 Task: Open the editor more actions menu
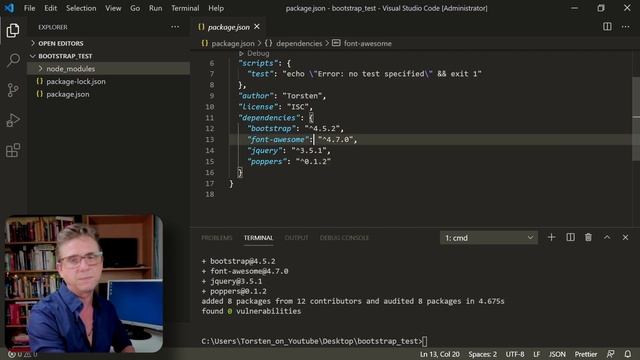click(625, 27)
